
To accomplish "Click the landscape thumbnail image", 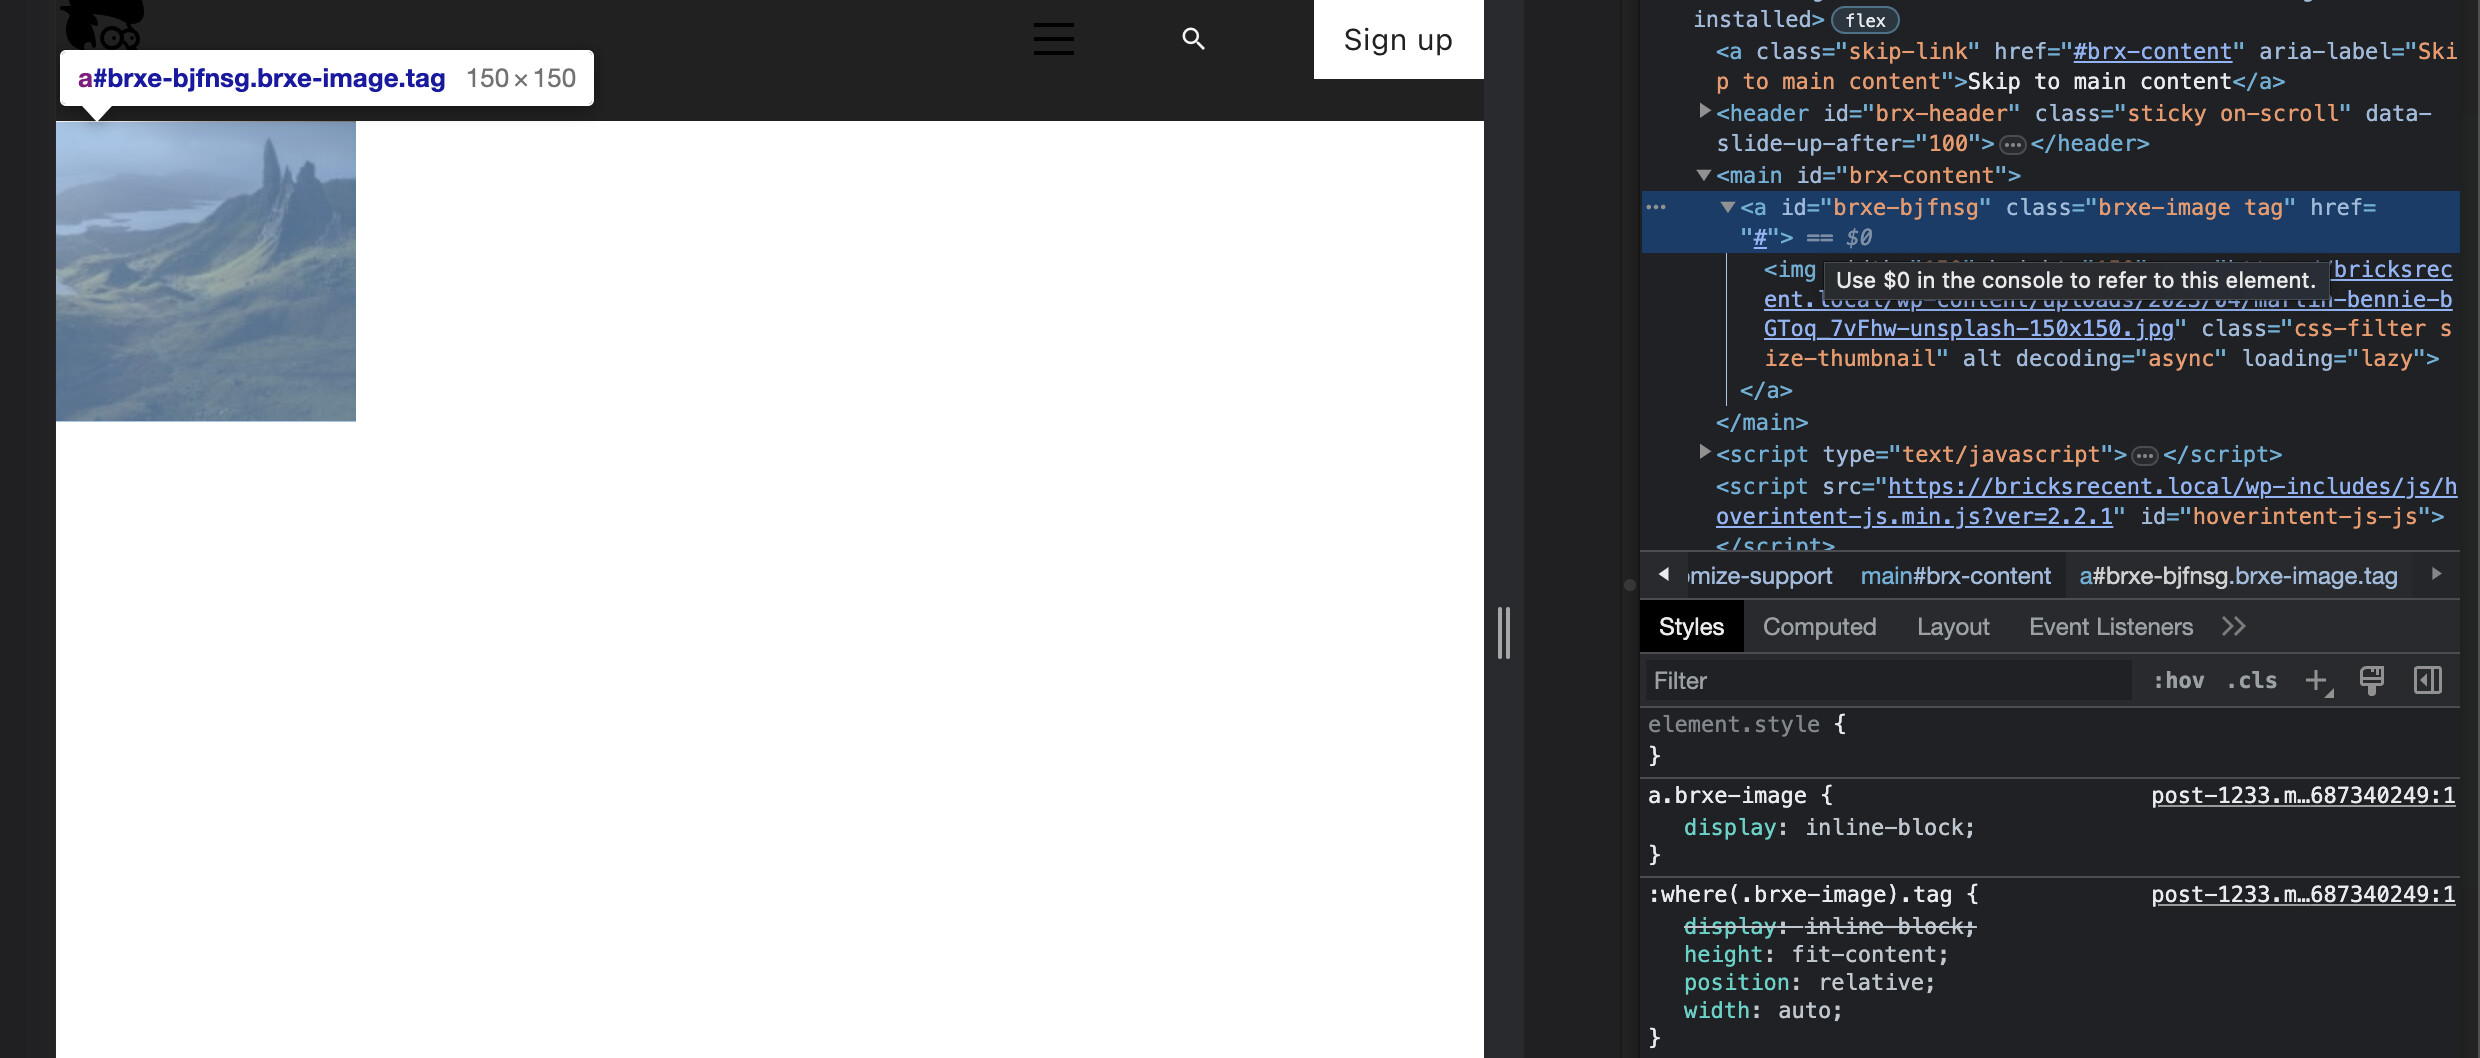I will tap(206, 271).
